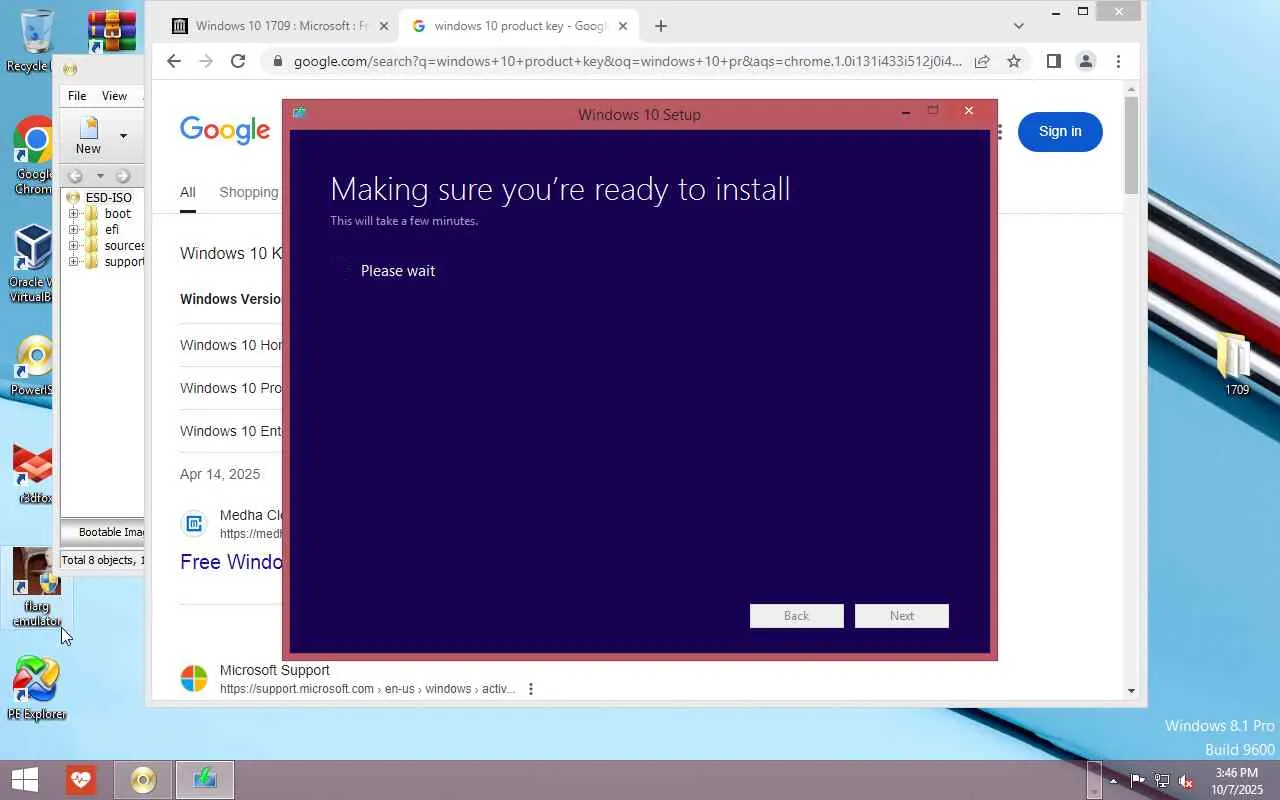Select the efi folder in the tree

112,230
